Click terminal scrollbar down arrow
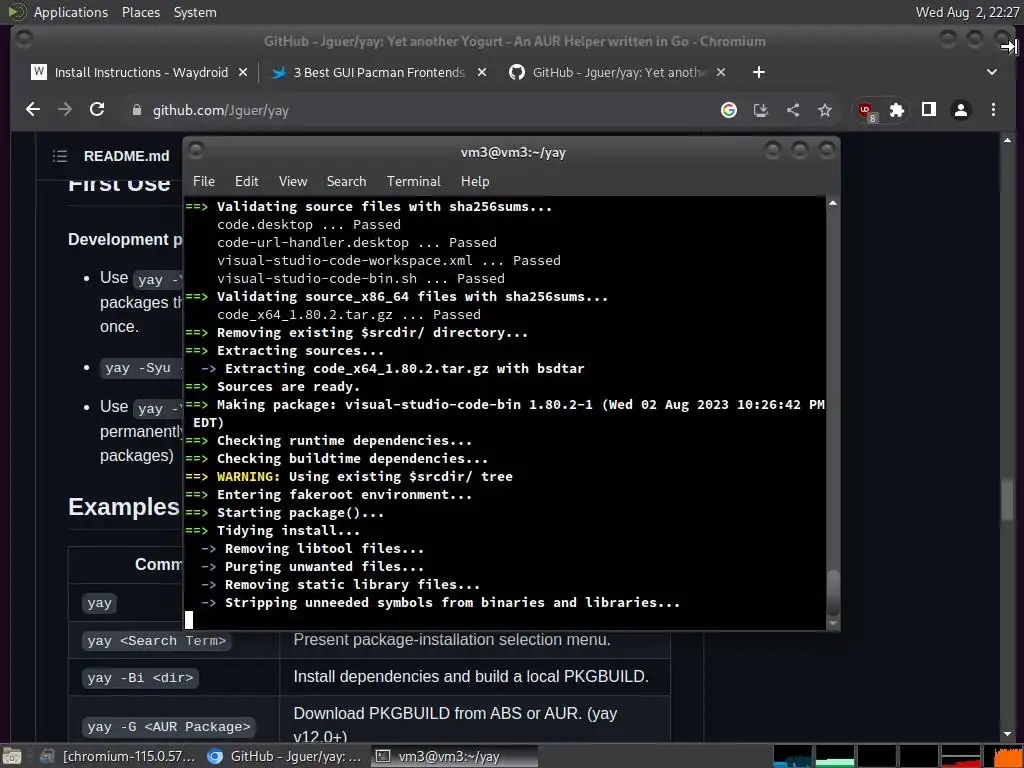The height and width of the screenshot is (768, 1024). tap(833, 623)
